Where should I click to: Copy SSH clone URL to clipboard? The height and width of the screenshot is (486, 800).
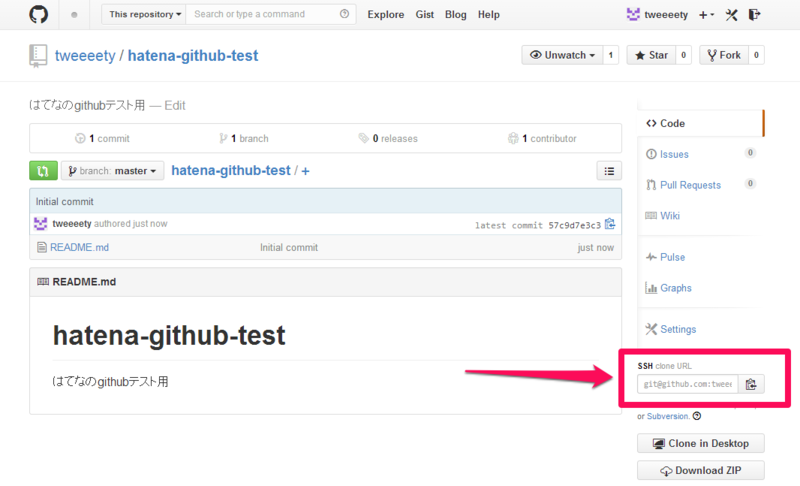click(751, 384)
